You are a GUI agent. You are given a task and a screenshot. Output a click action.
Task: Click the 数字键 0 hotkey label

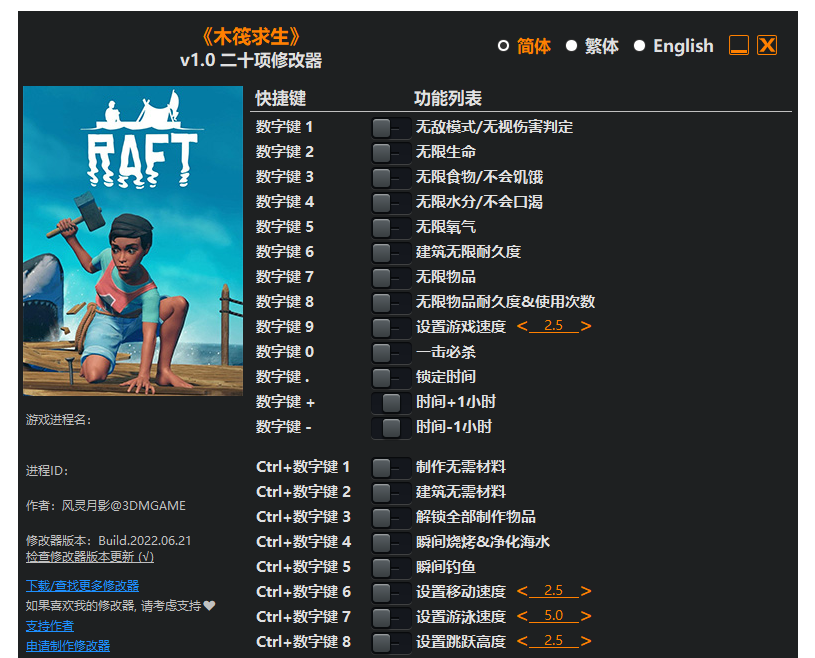(285, 352)
